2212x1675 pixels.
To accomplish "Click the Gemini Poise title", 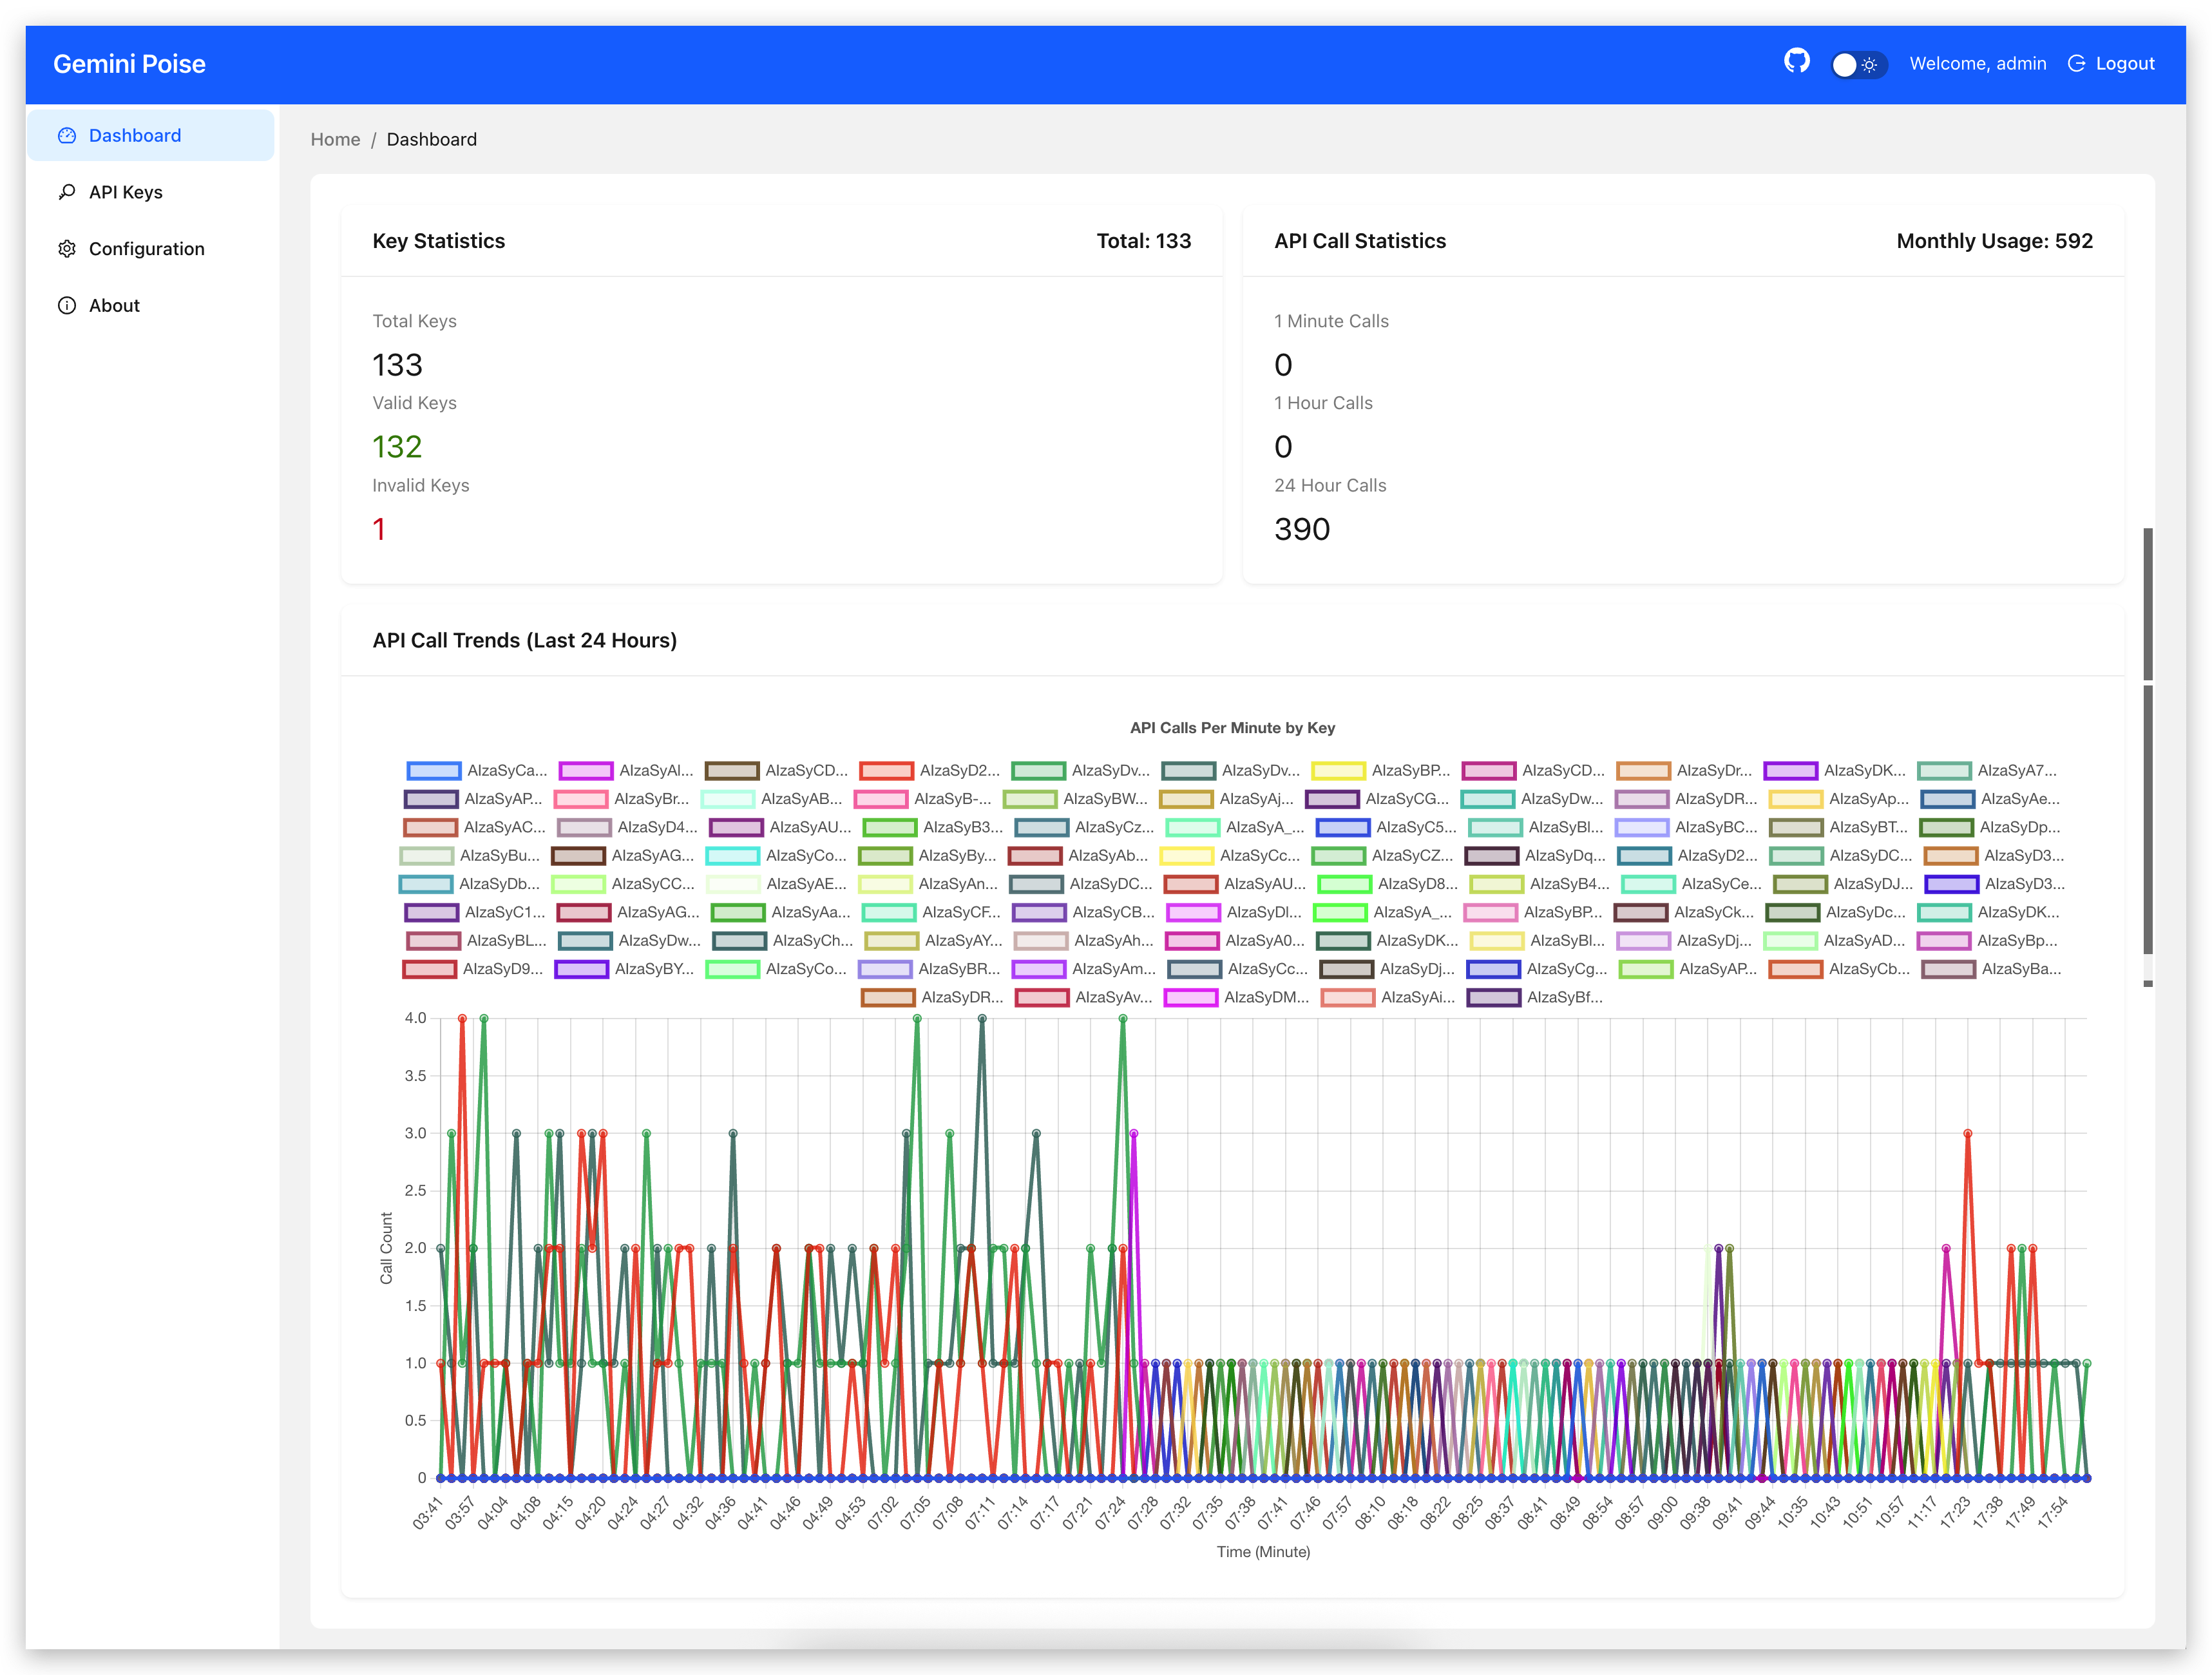I will [129, 64].
